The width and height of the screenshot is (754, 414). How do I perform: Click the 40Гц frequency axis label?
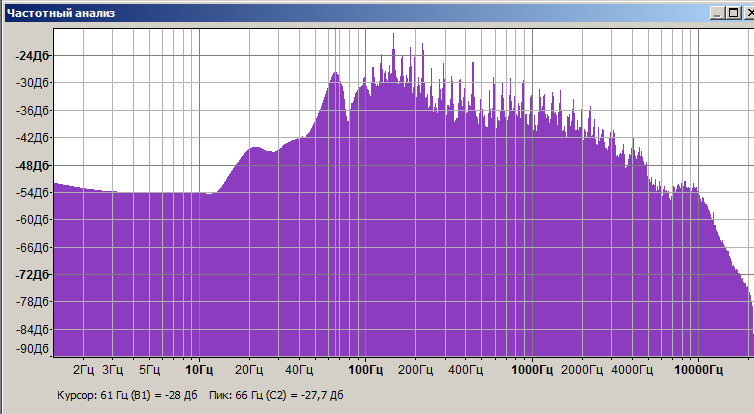pyautogui.click(x=299, y=370)
